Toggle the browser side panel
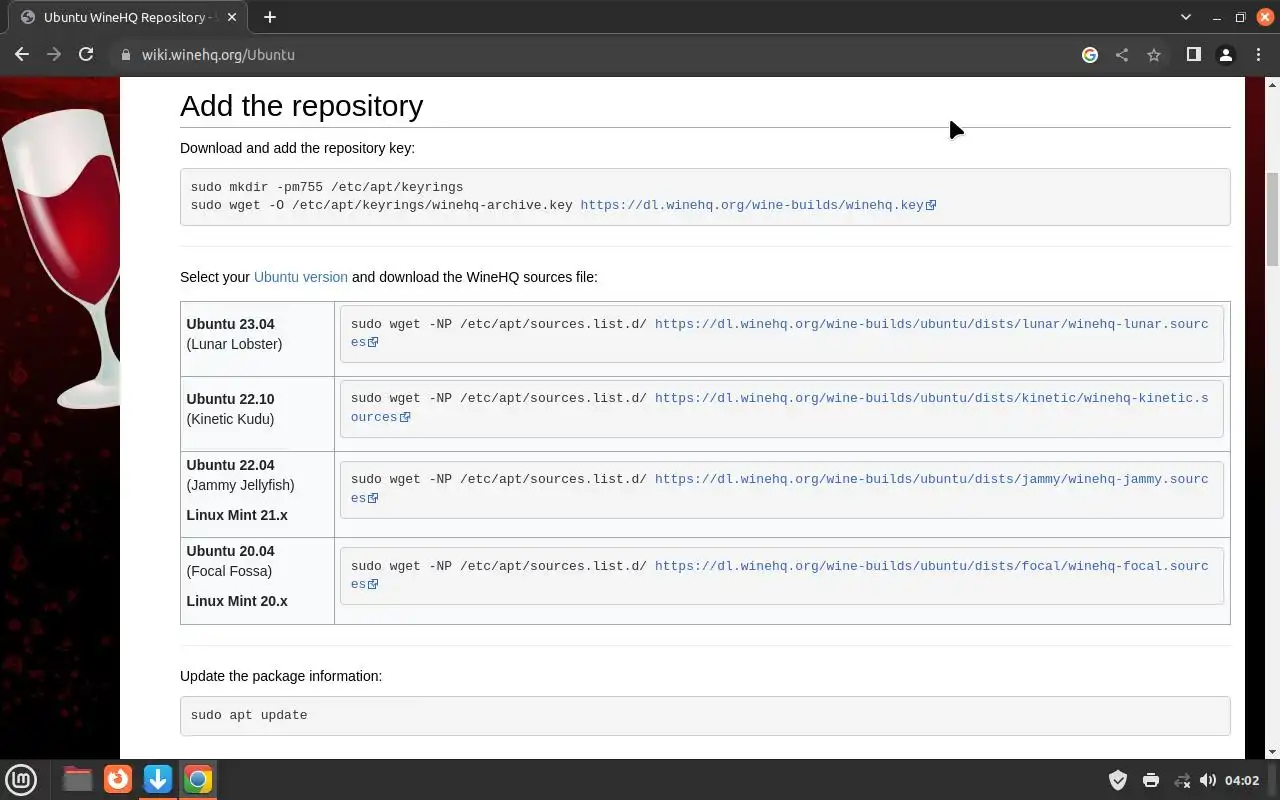The image size is (1280, 800). (1193, 55)
